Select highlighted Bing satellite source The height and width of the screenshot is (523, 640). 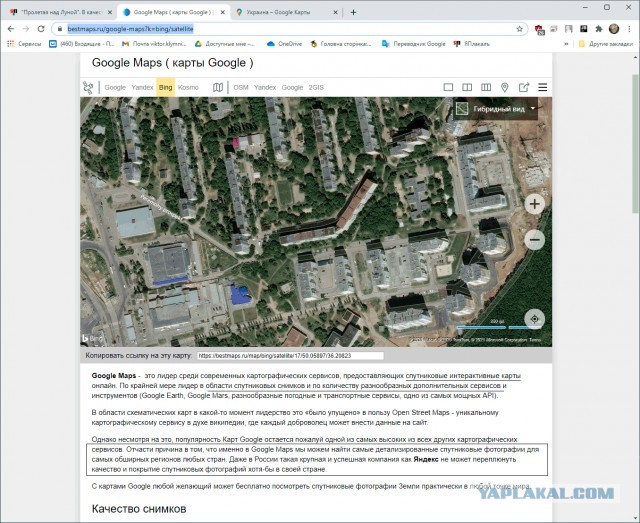pyautogui.click(x=165, y=87)
